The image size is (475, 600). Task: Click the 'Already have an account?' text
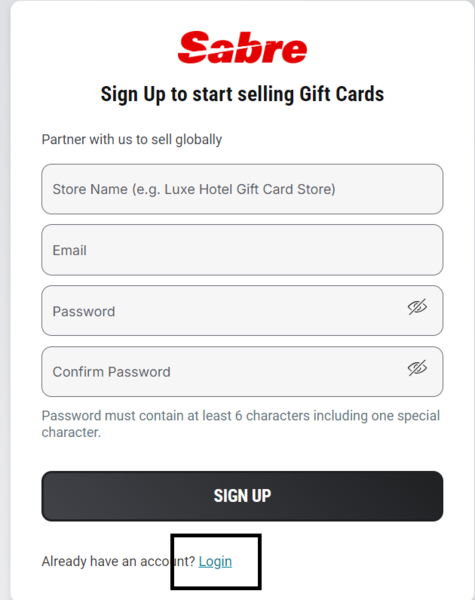tap(118, 561)
